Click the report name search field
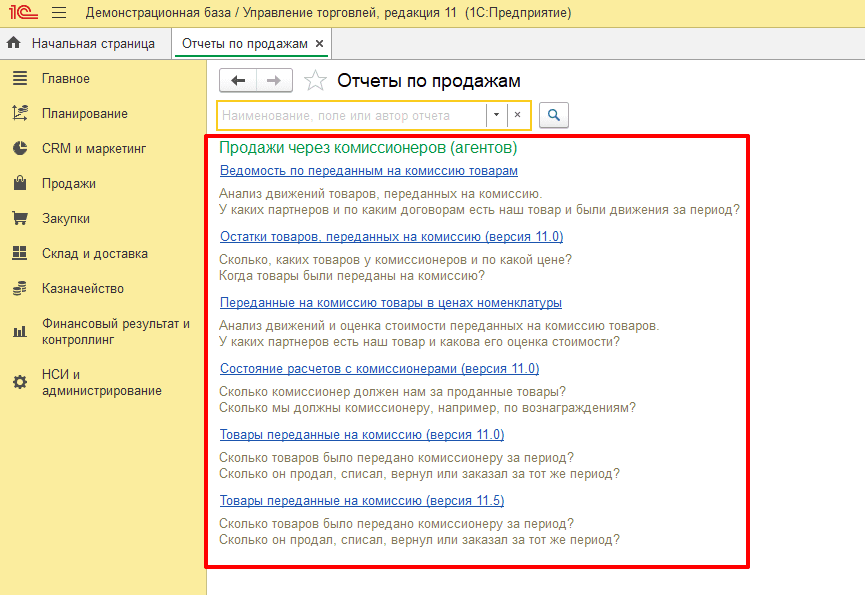 click(x=350, y=116)
